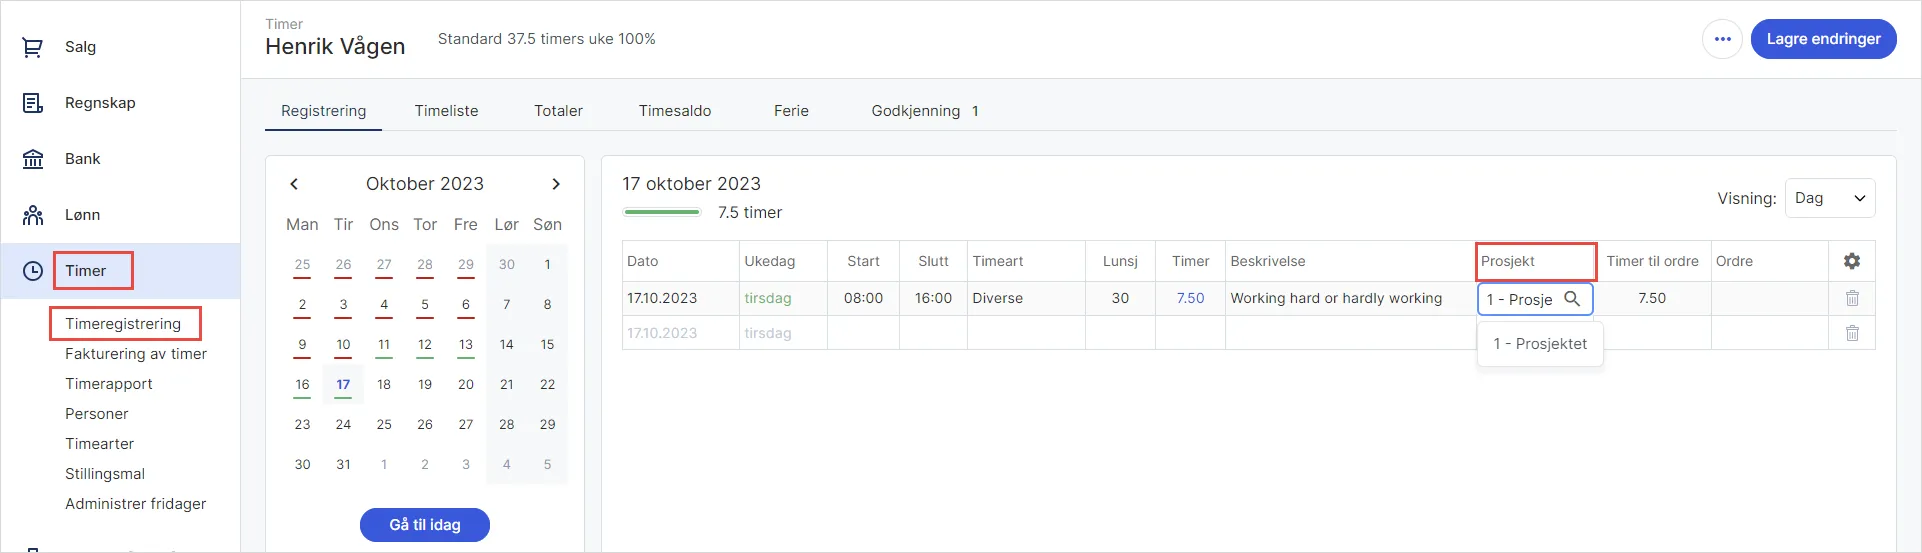Viewport: 1922px width, 553px height.
Task: Click the Bank building icon
Action: (x=33, y=159)
